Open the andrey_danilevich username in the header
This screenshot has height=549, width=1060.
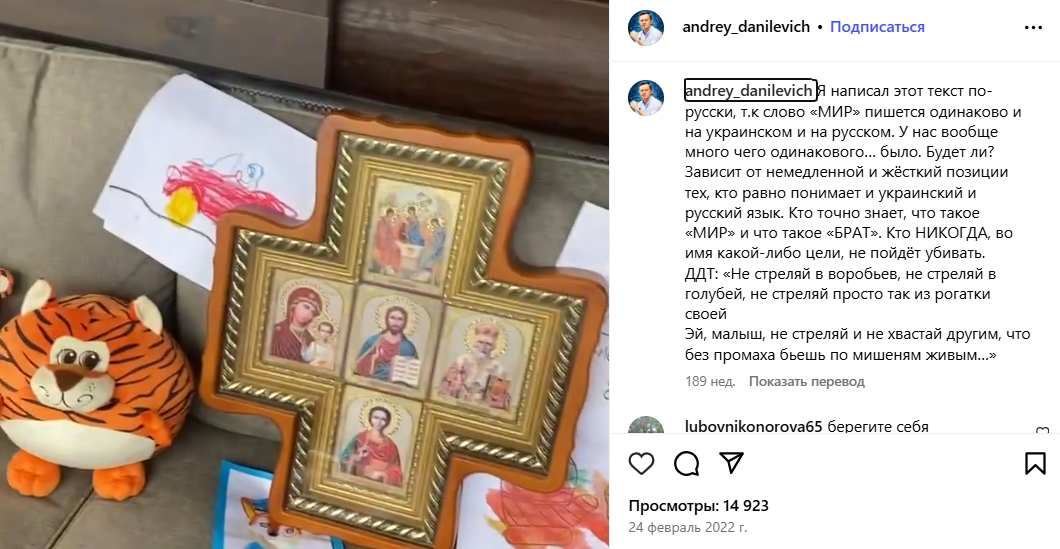point(746,27)
